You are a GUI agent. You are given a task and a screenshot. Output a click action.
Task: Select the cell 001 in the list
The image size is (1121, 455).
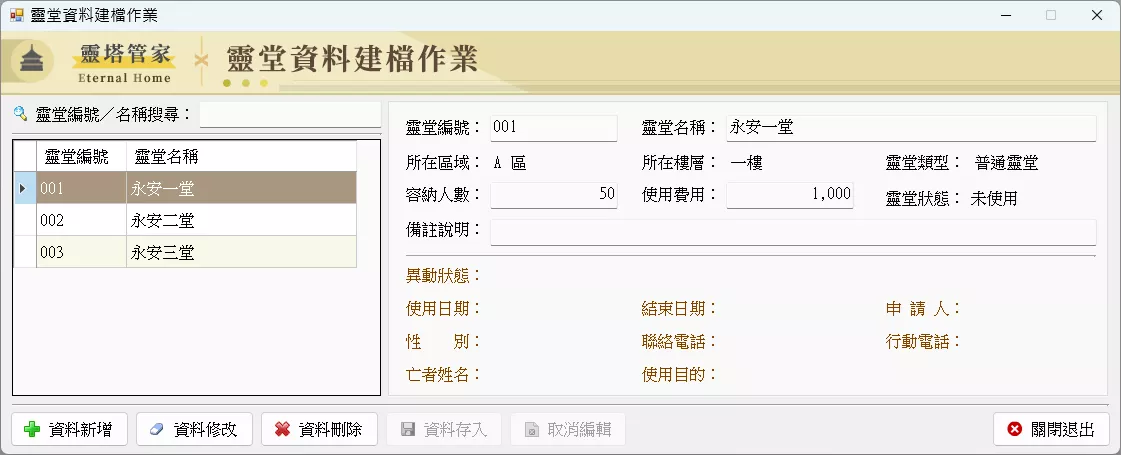click(x=82, y=188)
